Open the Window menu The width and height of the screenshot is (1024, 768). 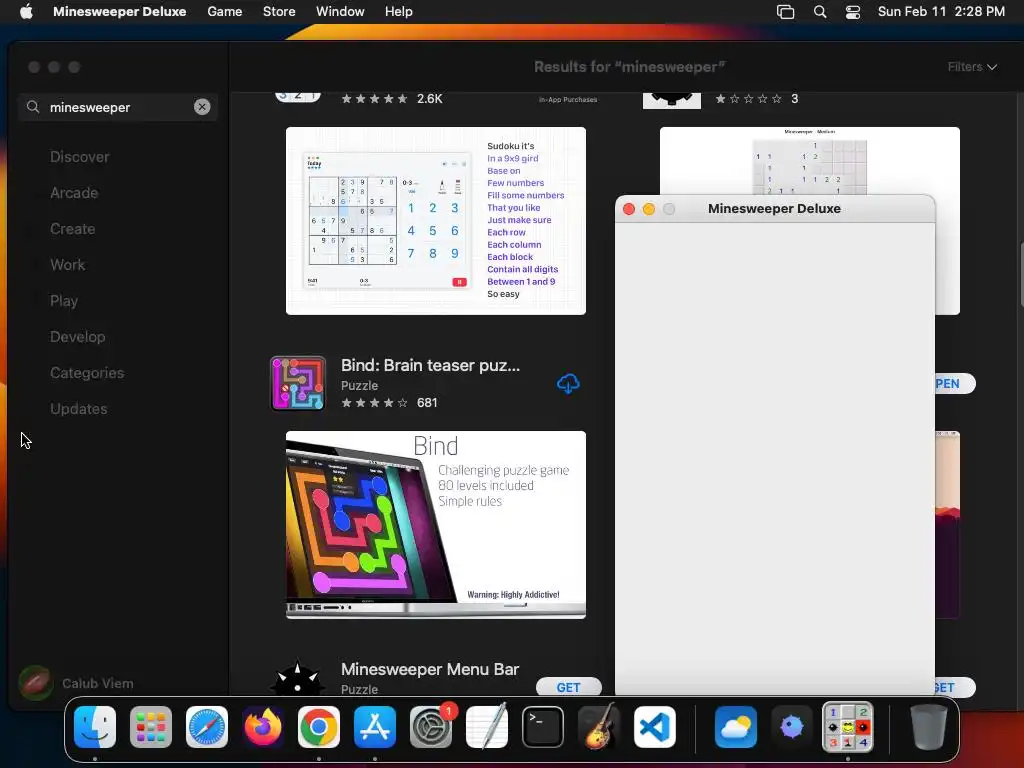[340, 12]
